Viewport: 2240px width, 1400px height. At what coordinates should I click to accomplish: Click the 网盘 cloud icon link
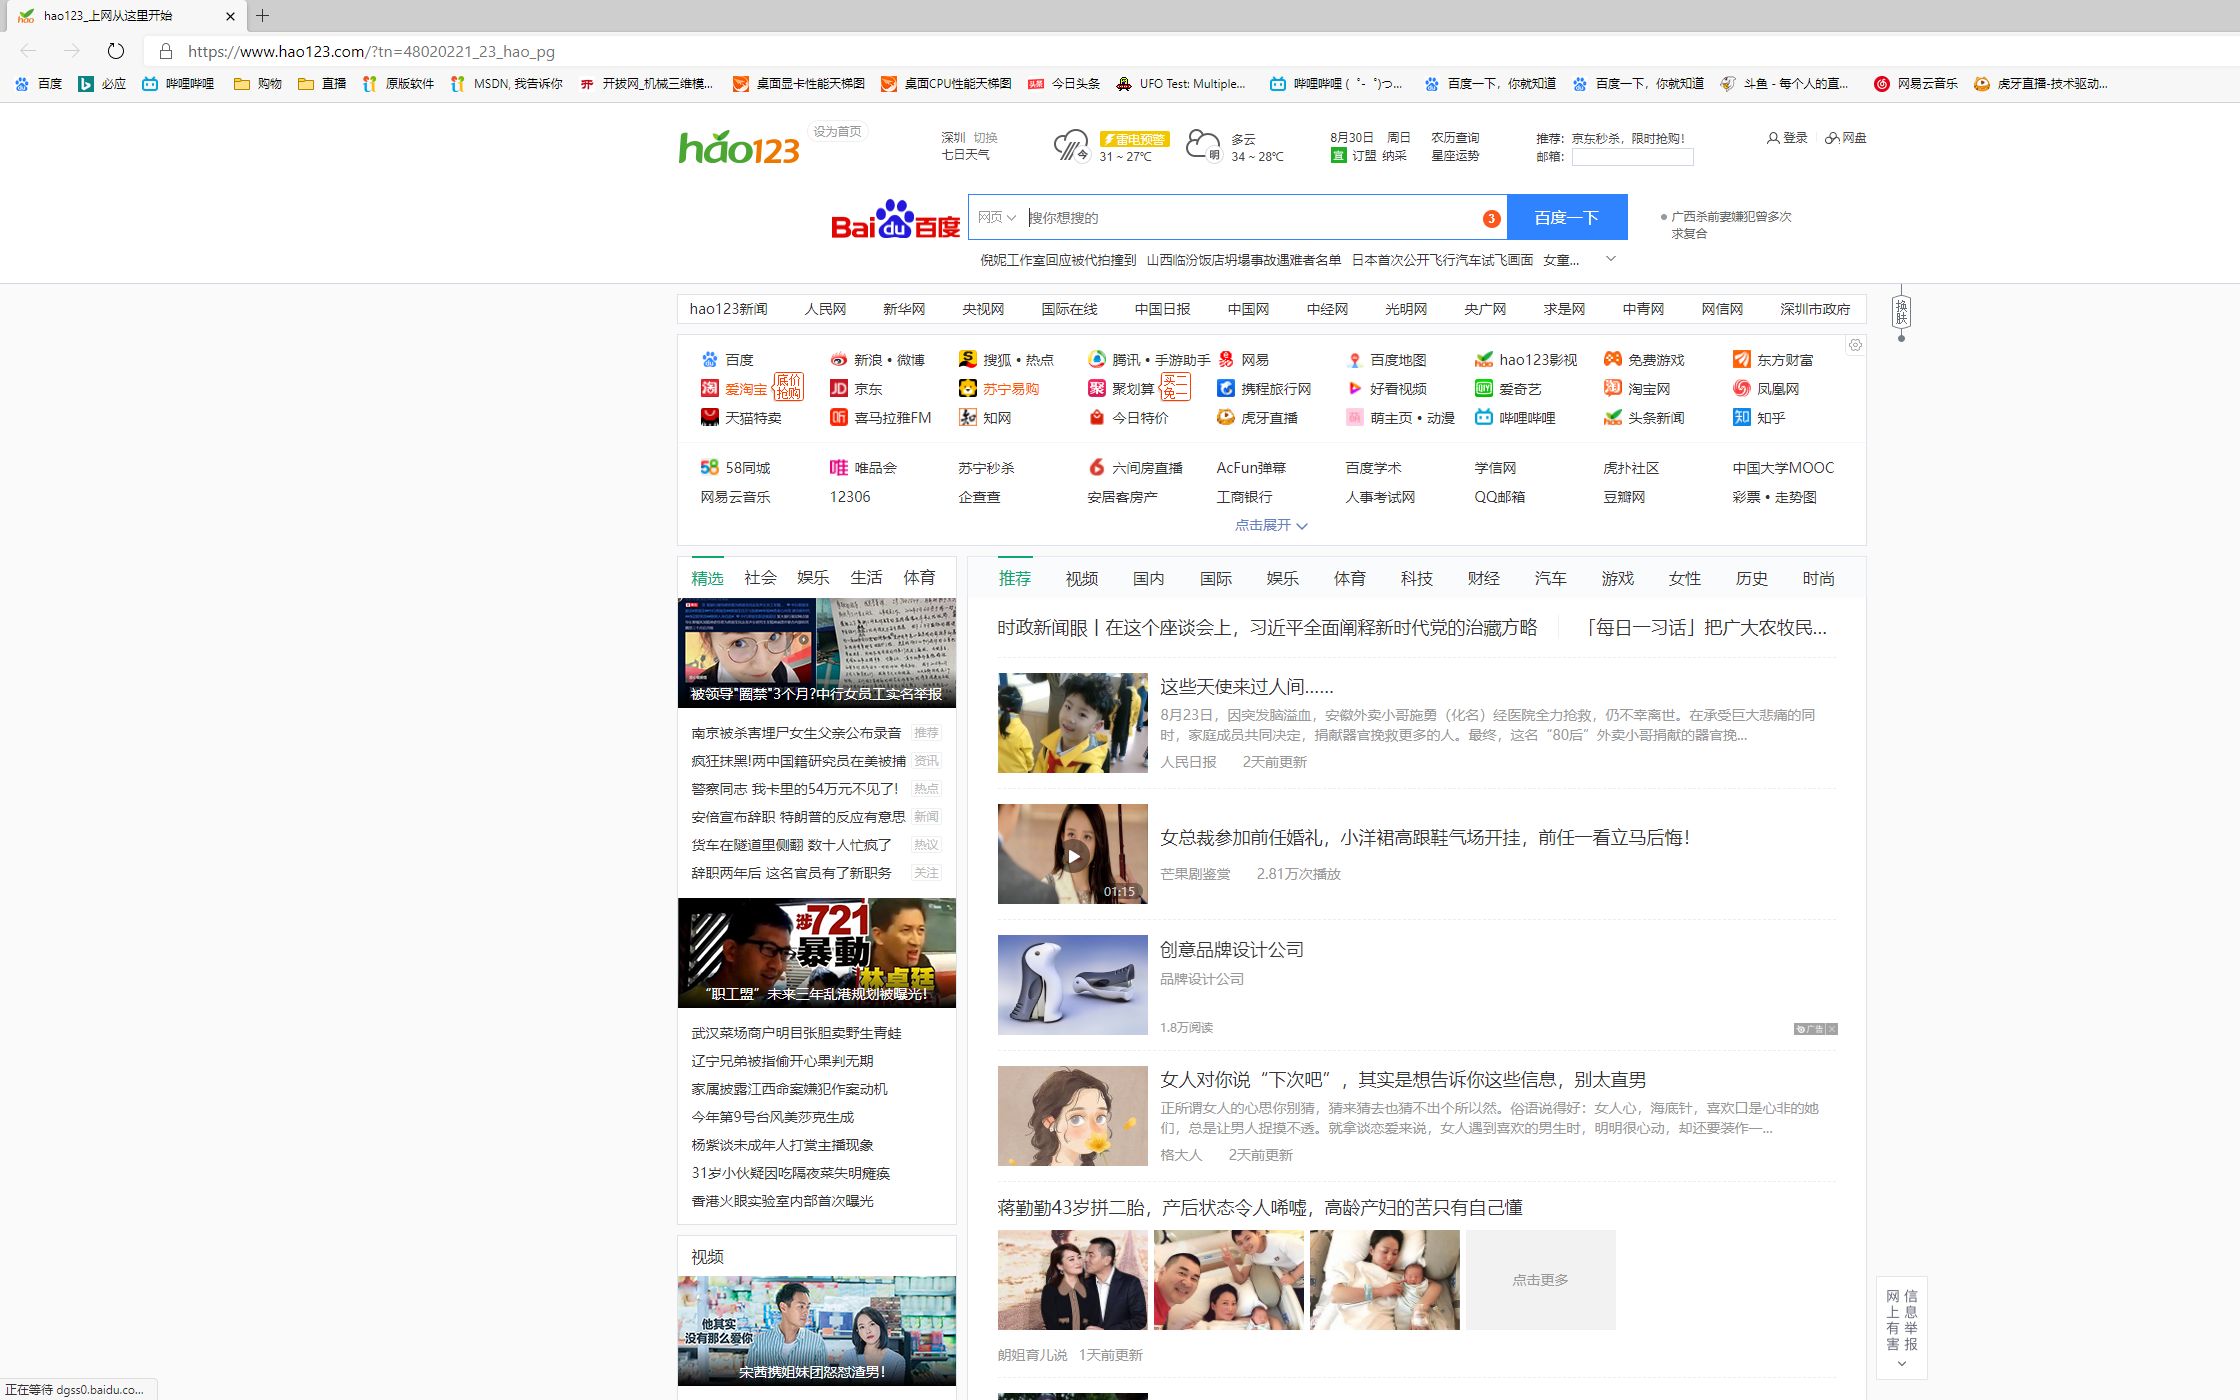(x=1846, y=138)
